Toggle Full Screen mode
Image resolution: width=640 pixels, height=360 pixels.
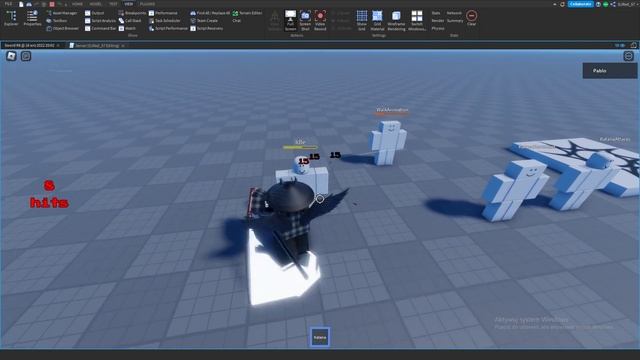point(290,20)
